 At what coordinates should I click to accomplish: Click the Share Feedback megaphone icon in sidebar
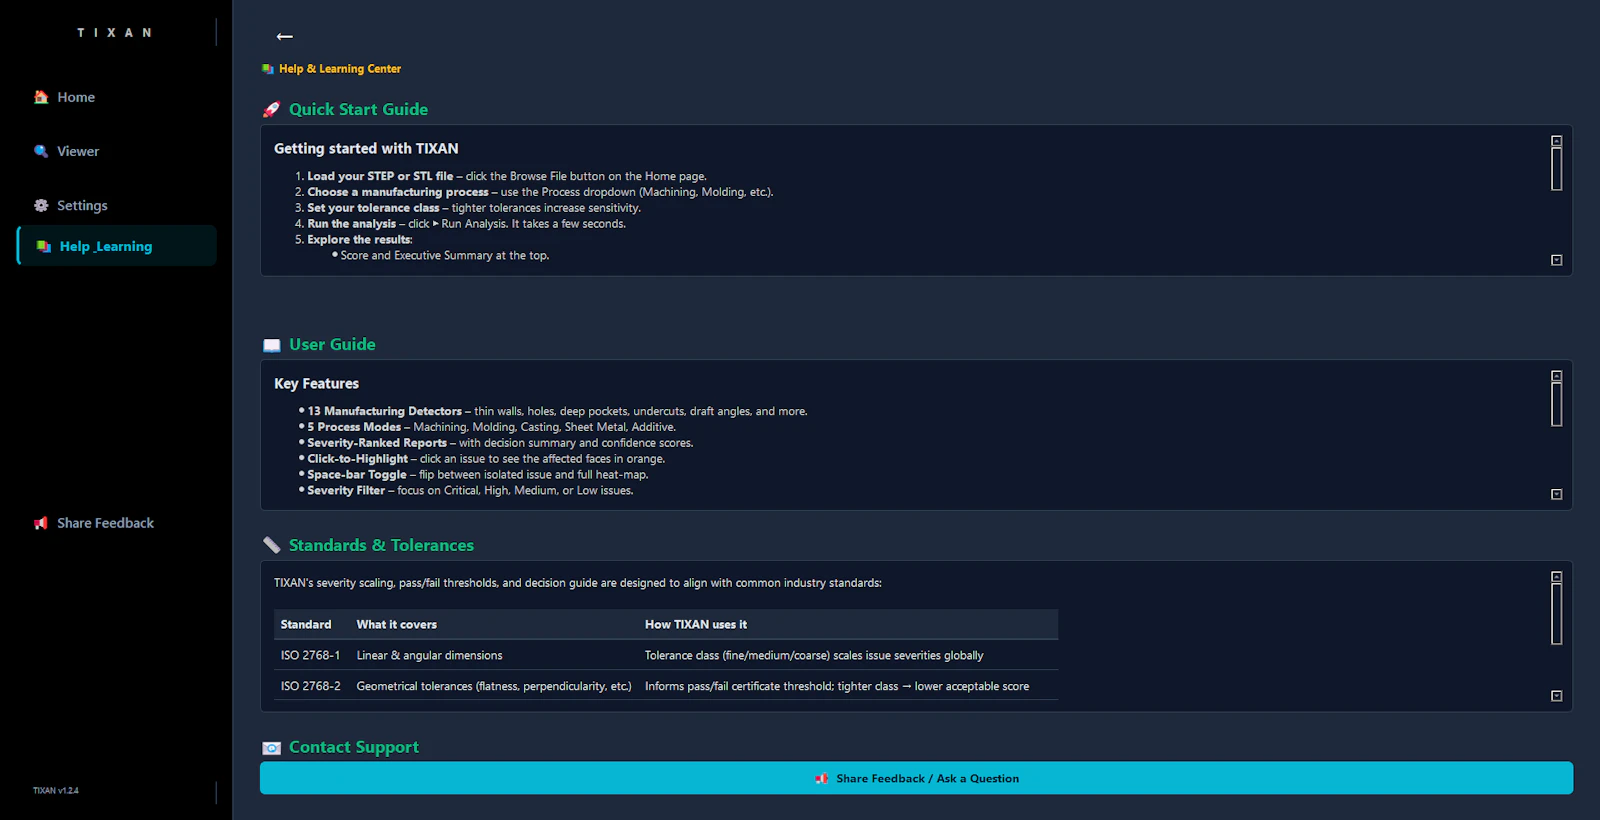(x=41, y=523)
